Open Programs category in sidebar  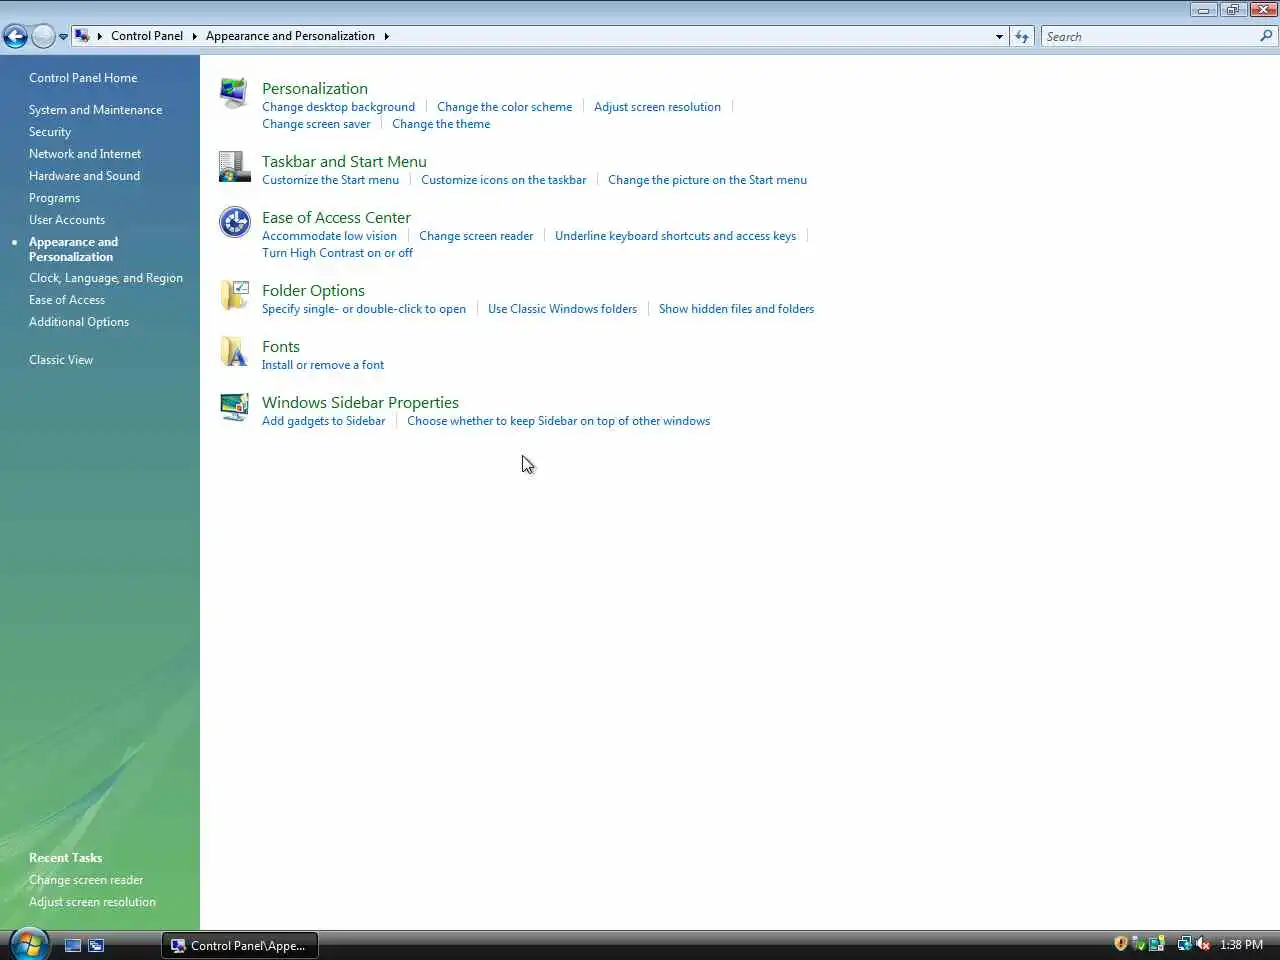(54, 198)
